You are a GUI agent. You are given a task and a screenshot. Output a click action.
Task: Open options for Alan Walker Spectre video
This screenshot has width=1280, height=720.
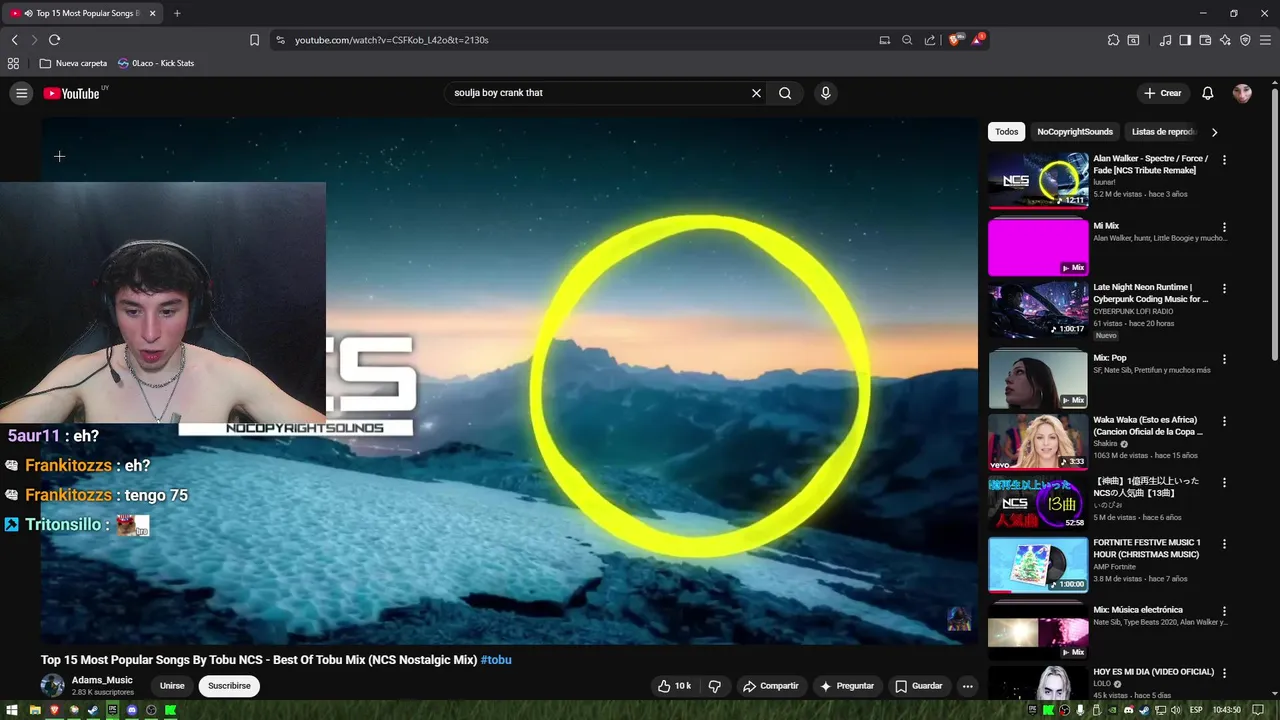point(1224,160)
